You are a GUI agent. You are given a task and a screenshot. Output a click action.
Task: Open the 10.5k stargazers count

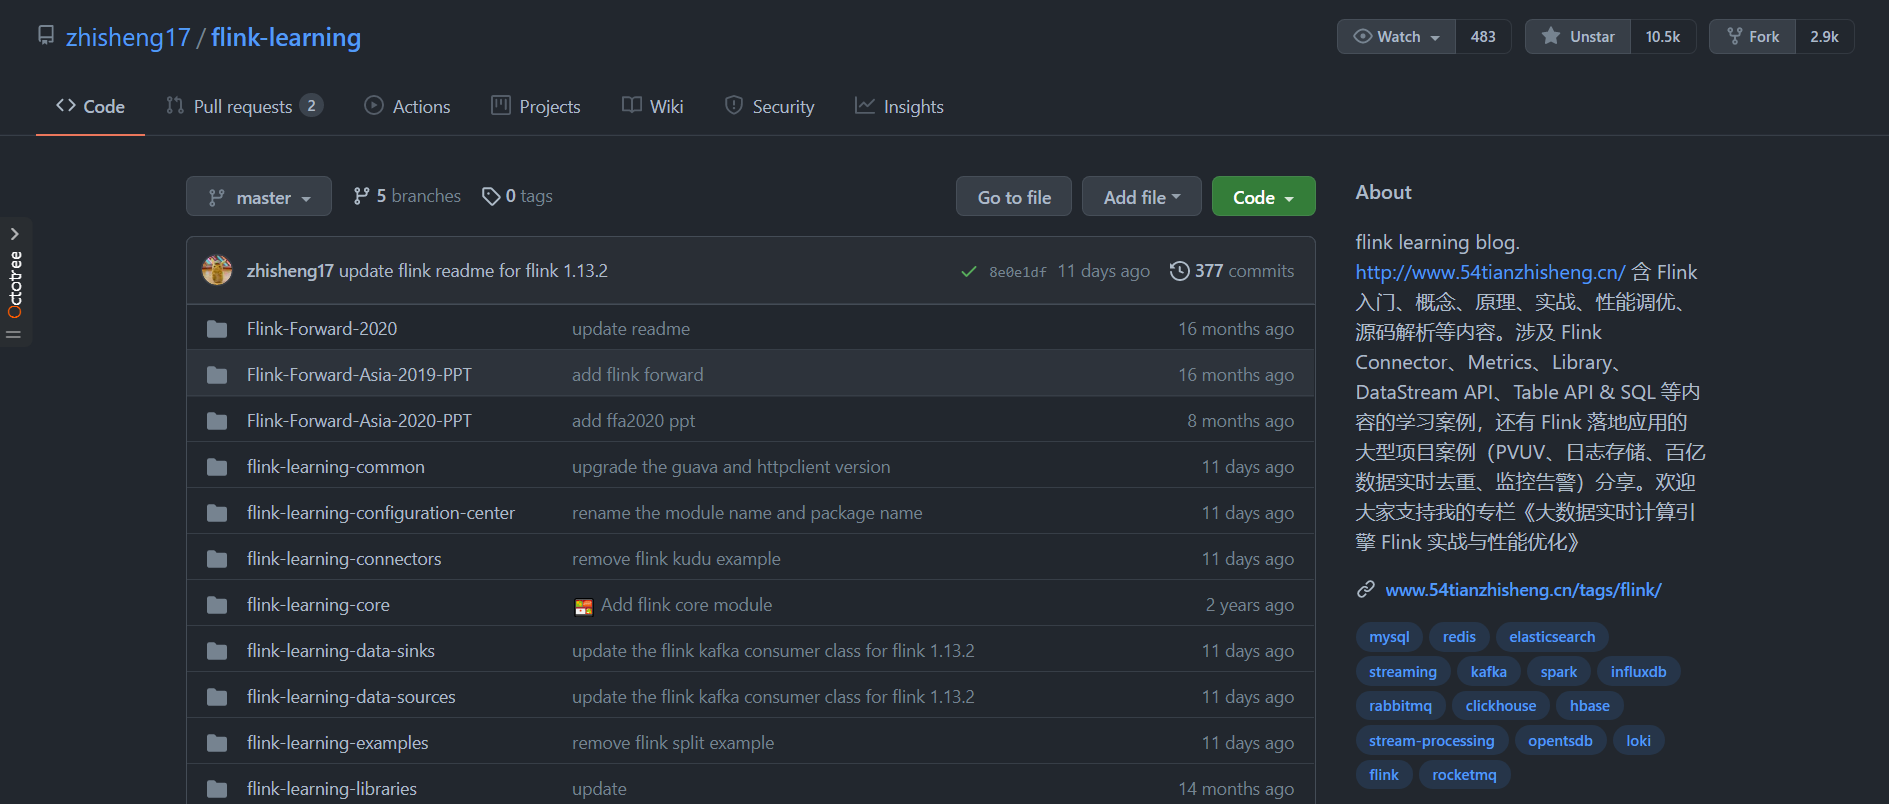tap(1663, 36)
